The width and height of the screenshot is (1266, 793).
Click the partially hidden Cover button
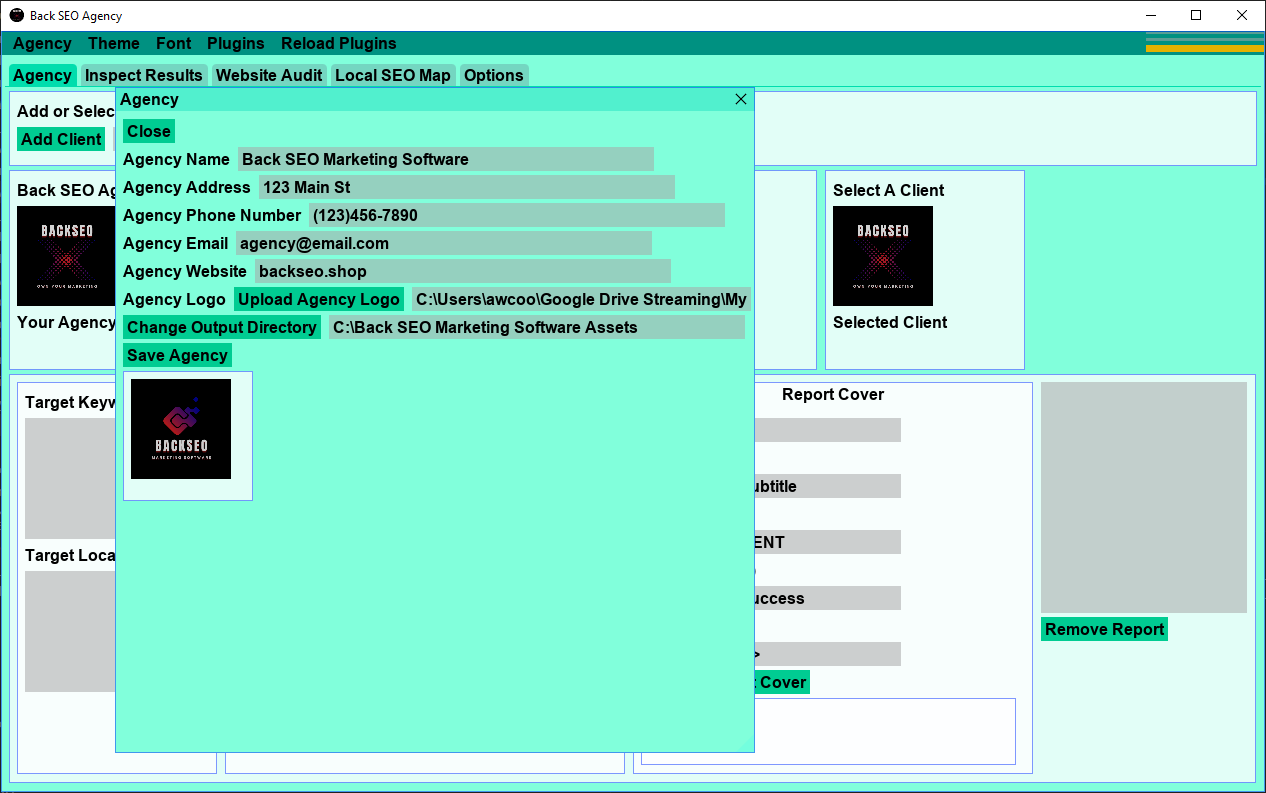click(x=782, y=682)
